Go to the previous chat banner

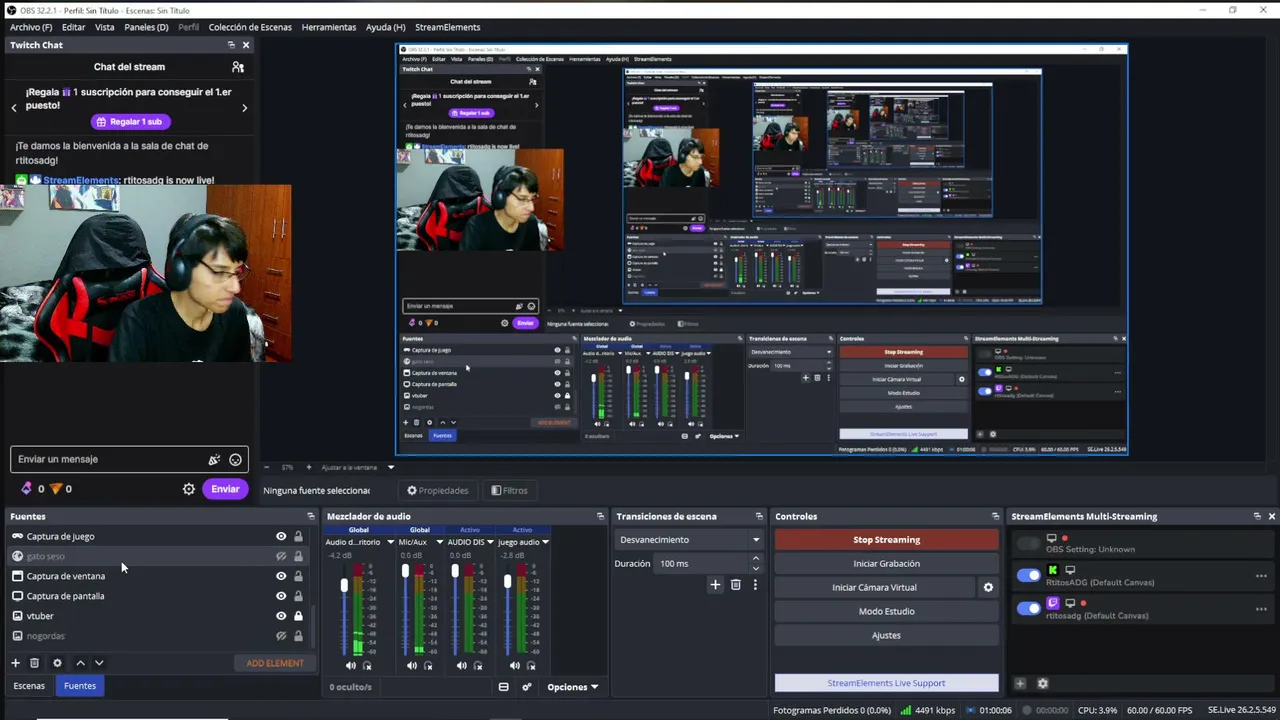pos(14,107)
